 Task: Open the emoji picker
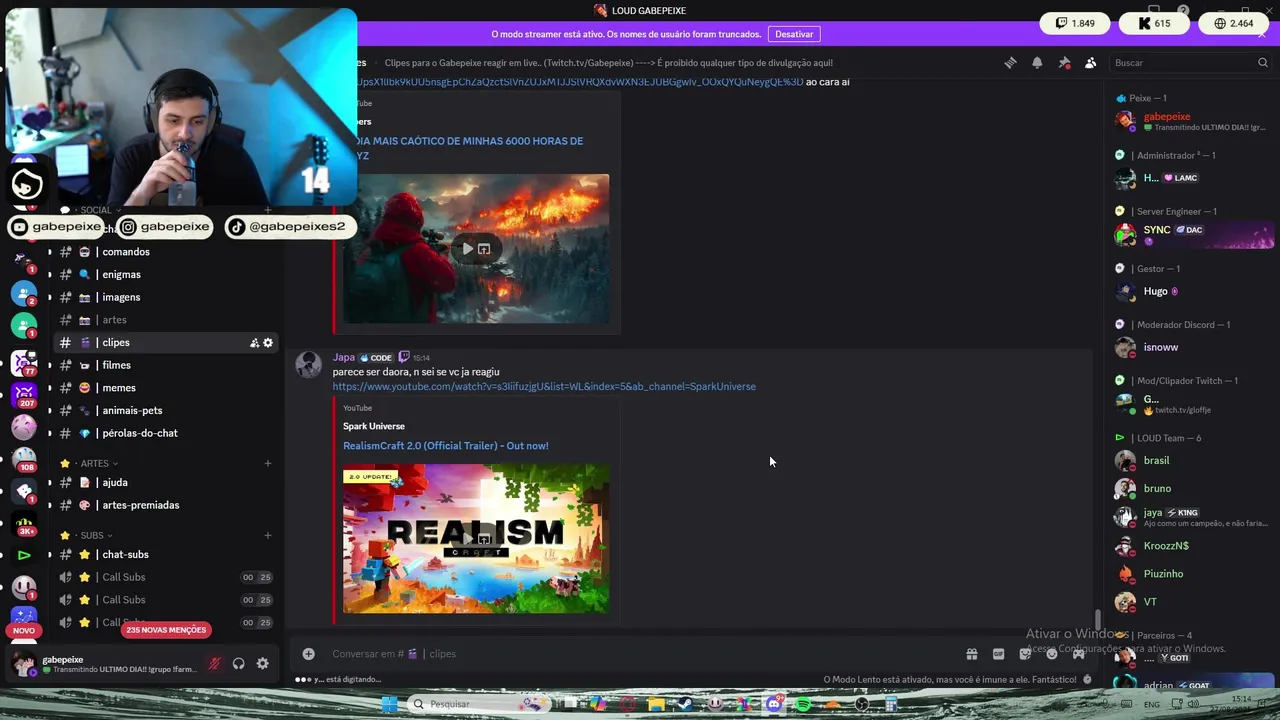[1052, 654]
